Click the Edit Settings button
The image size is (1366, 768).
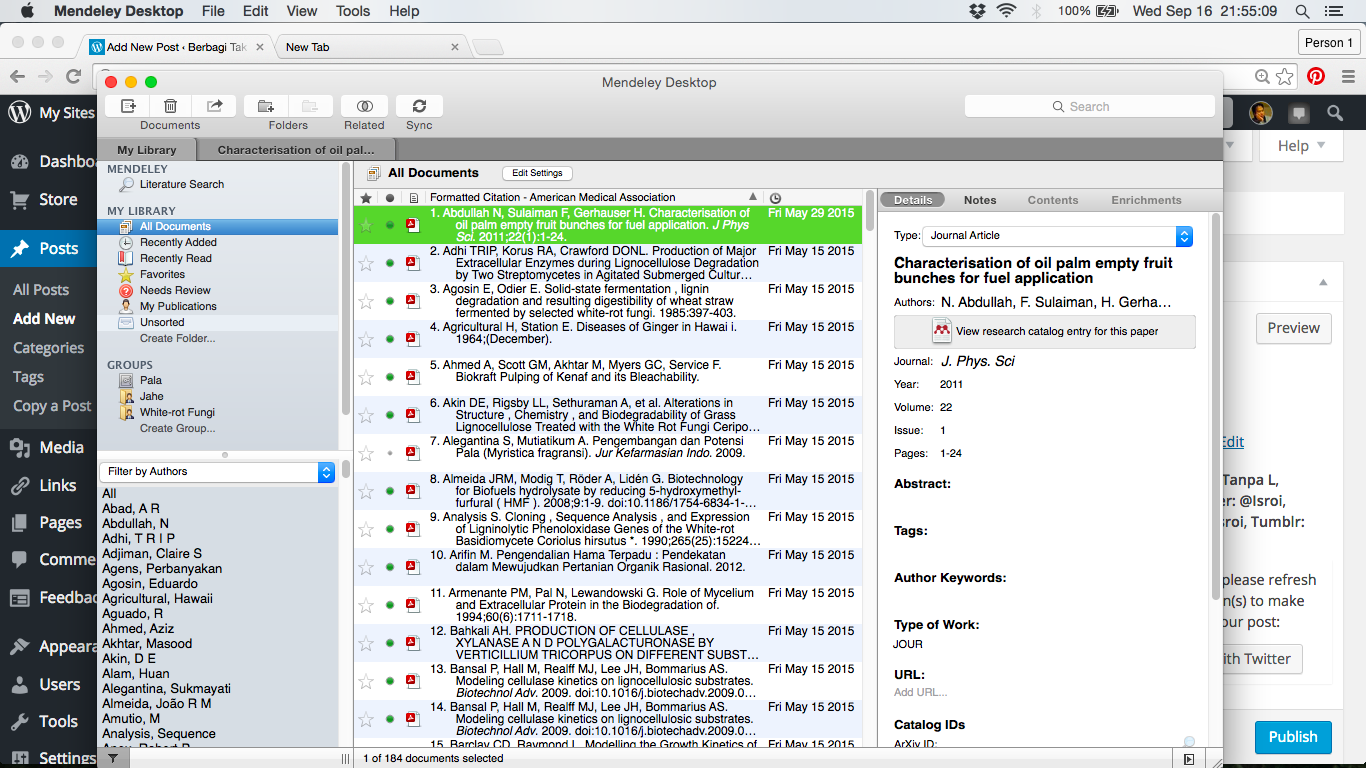click(x=537, y=173)
